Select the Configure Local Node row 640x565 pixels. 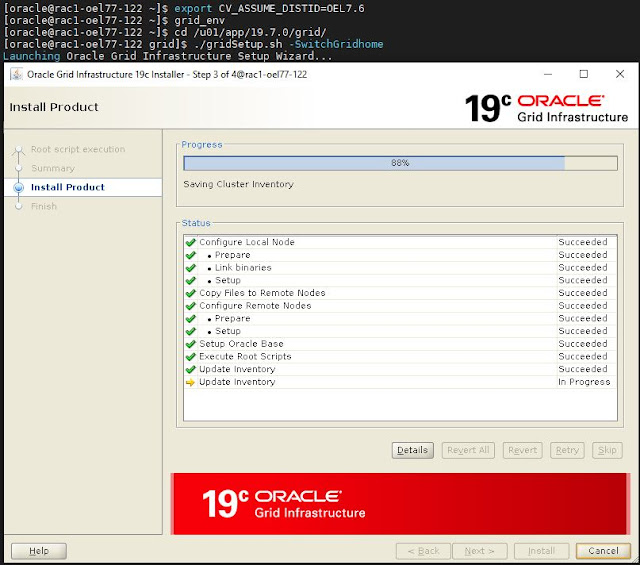(x=400, y=242)
